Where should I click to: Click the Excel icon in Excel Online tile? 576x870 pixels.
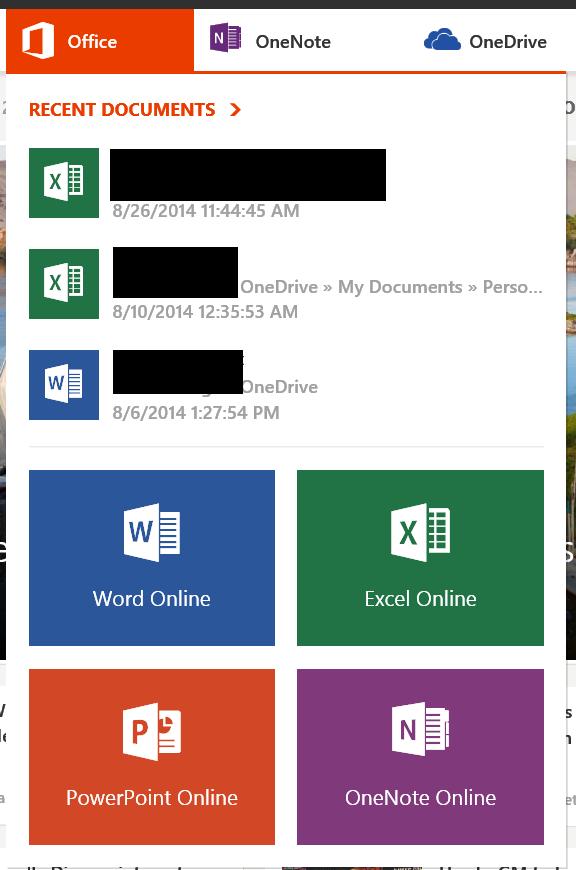pyautogui.click(x=421, y=532)
